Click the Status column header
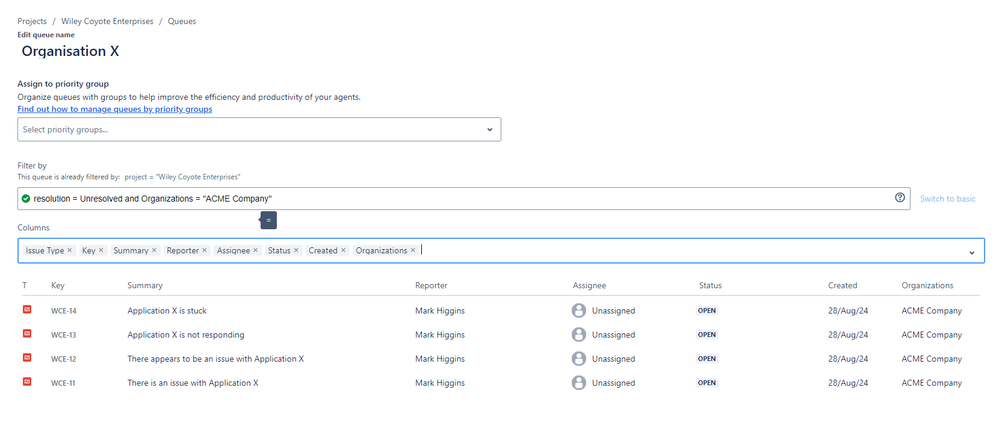The height and width of the screenshot is (423, 999). pyautogui.click(x=710, y=285)
